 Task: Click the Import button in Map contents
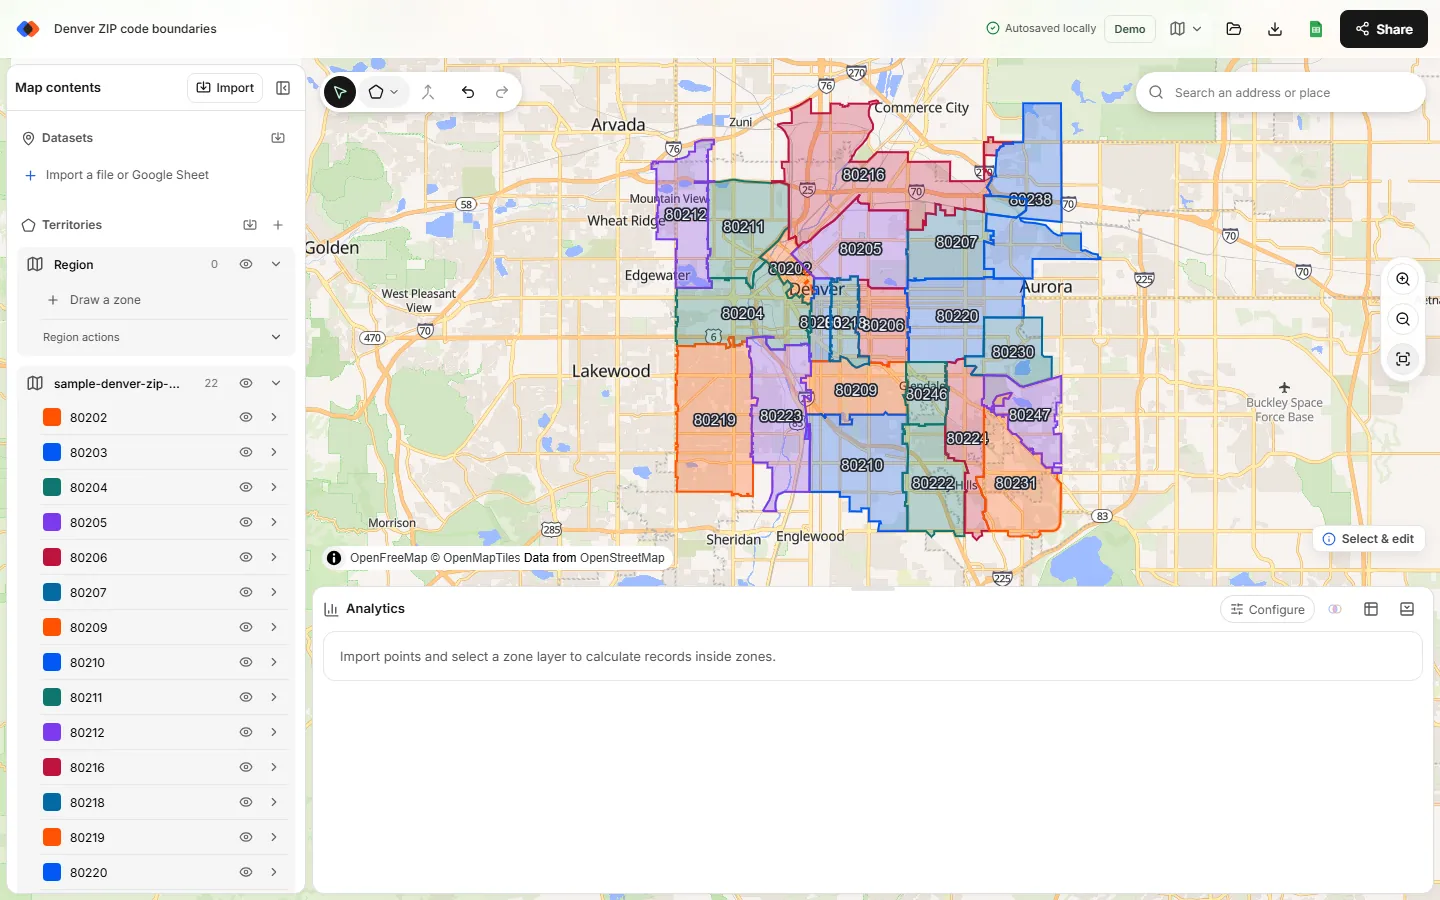pos(225,88)
